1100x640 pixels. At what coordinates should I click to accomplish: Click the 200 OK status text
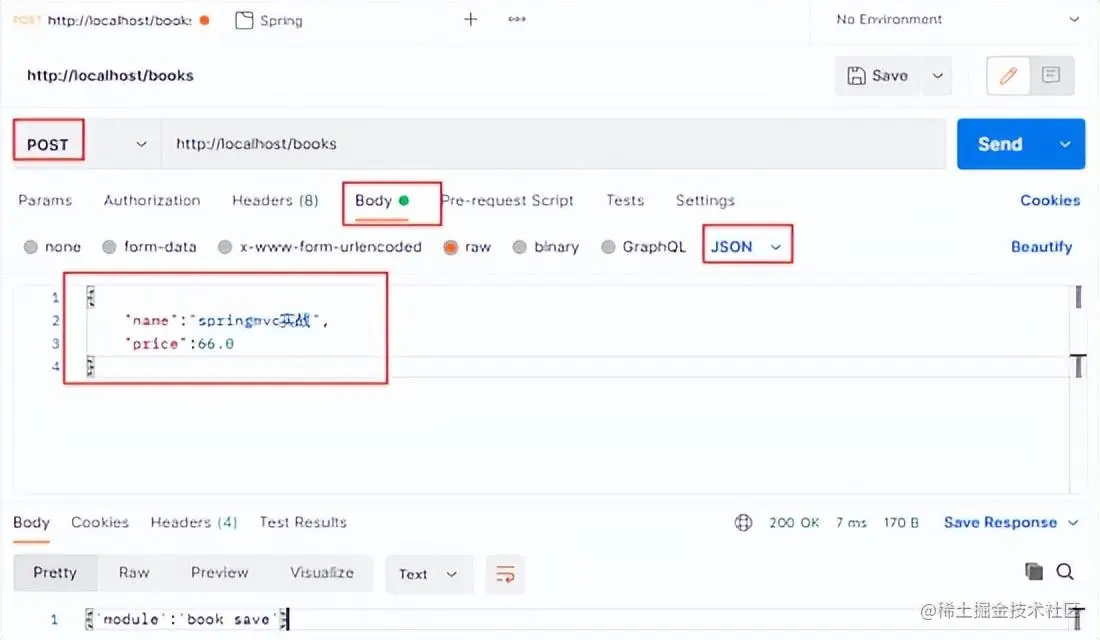coord(793,523)
